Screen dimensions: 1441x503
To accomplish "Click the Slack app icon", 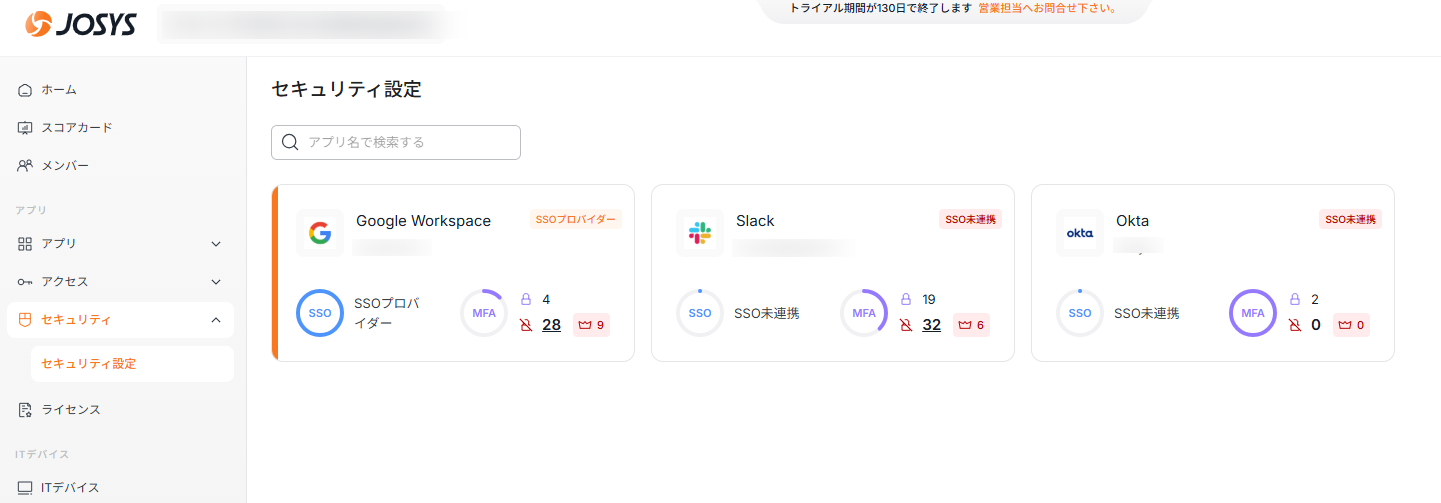I will 699,234.
